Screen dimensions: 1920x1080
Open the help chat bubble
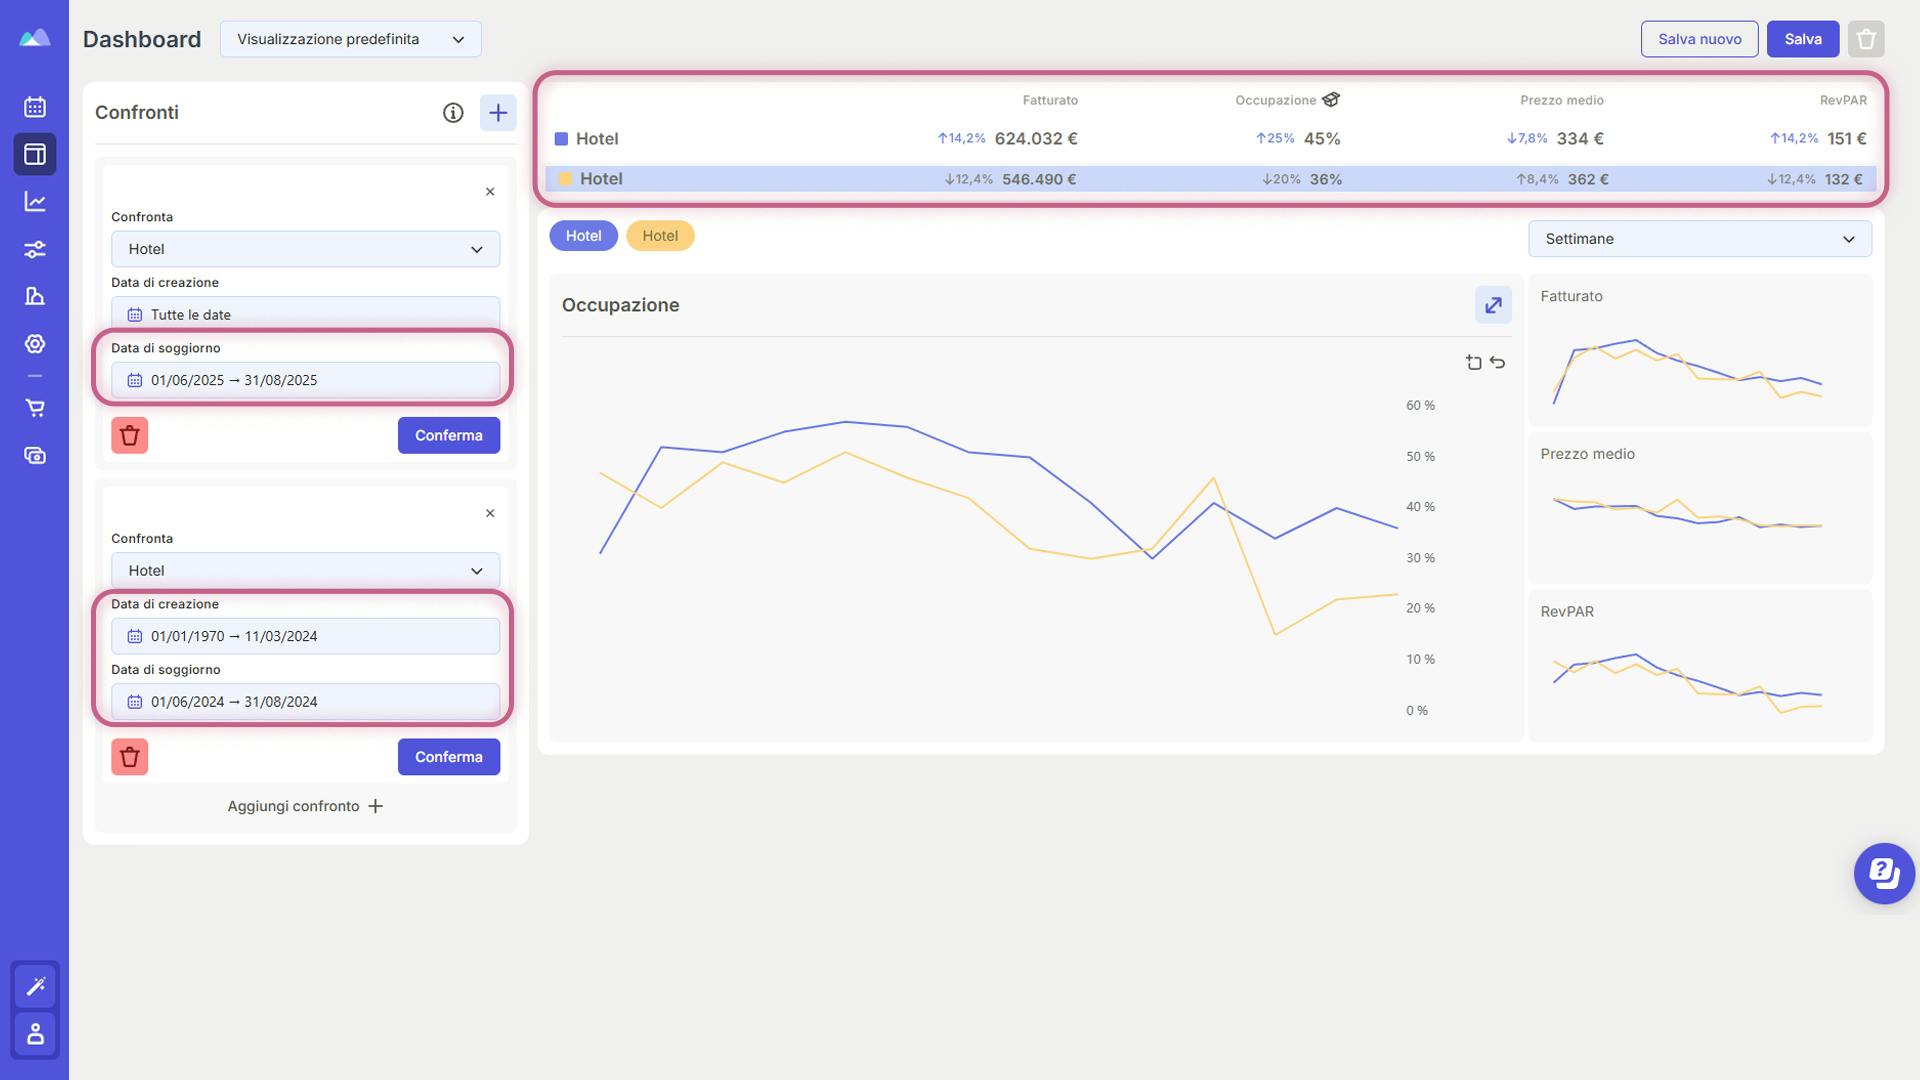pos(1884,874)
